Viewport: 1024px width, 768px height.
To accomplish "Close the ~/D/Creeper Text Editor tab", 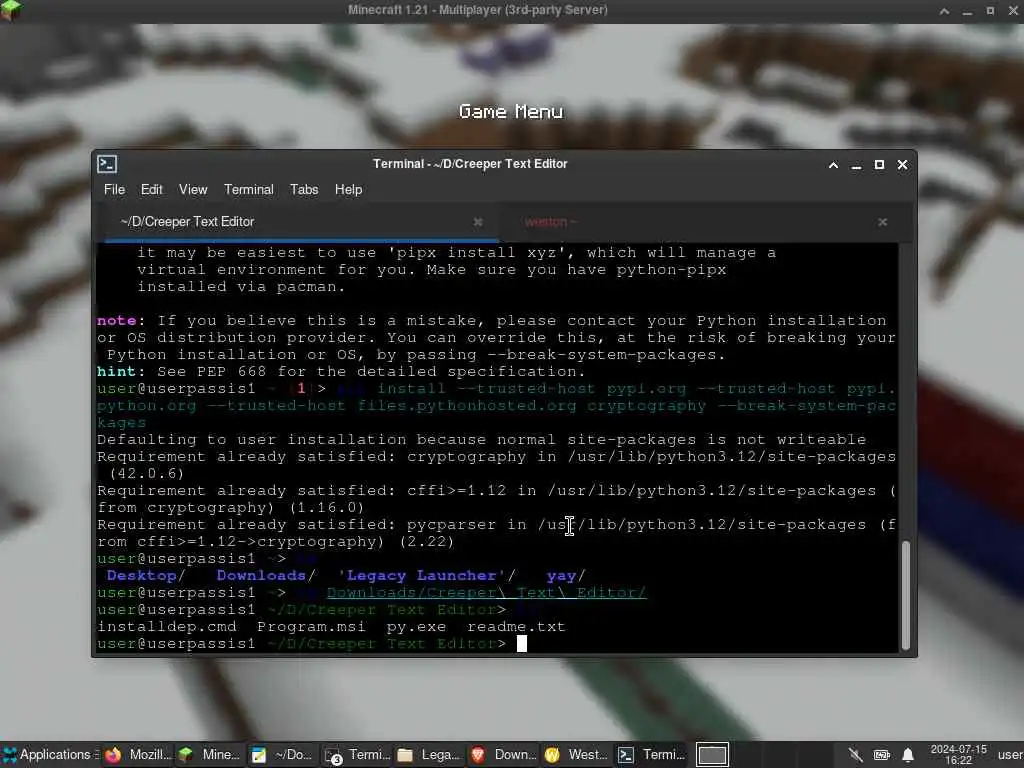I will pyautogui.click(x=477, y=222).
